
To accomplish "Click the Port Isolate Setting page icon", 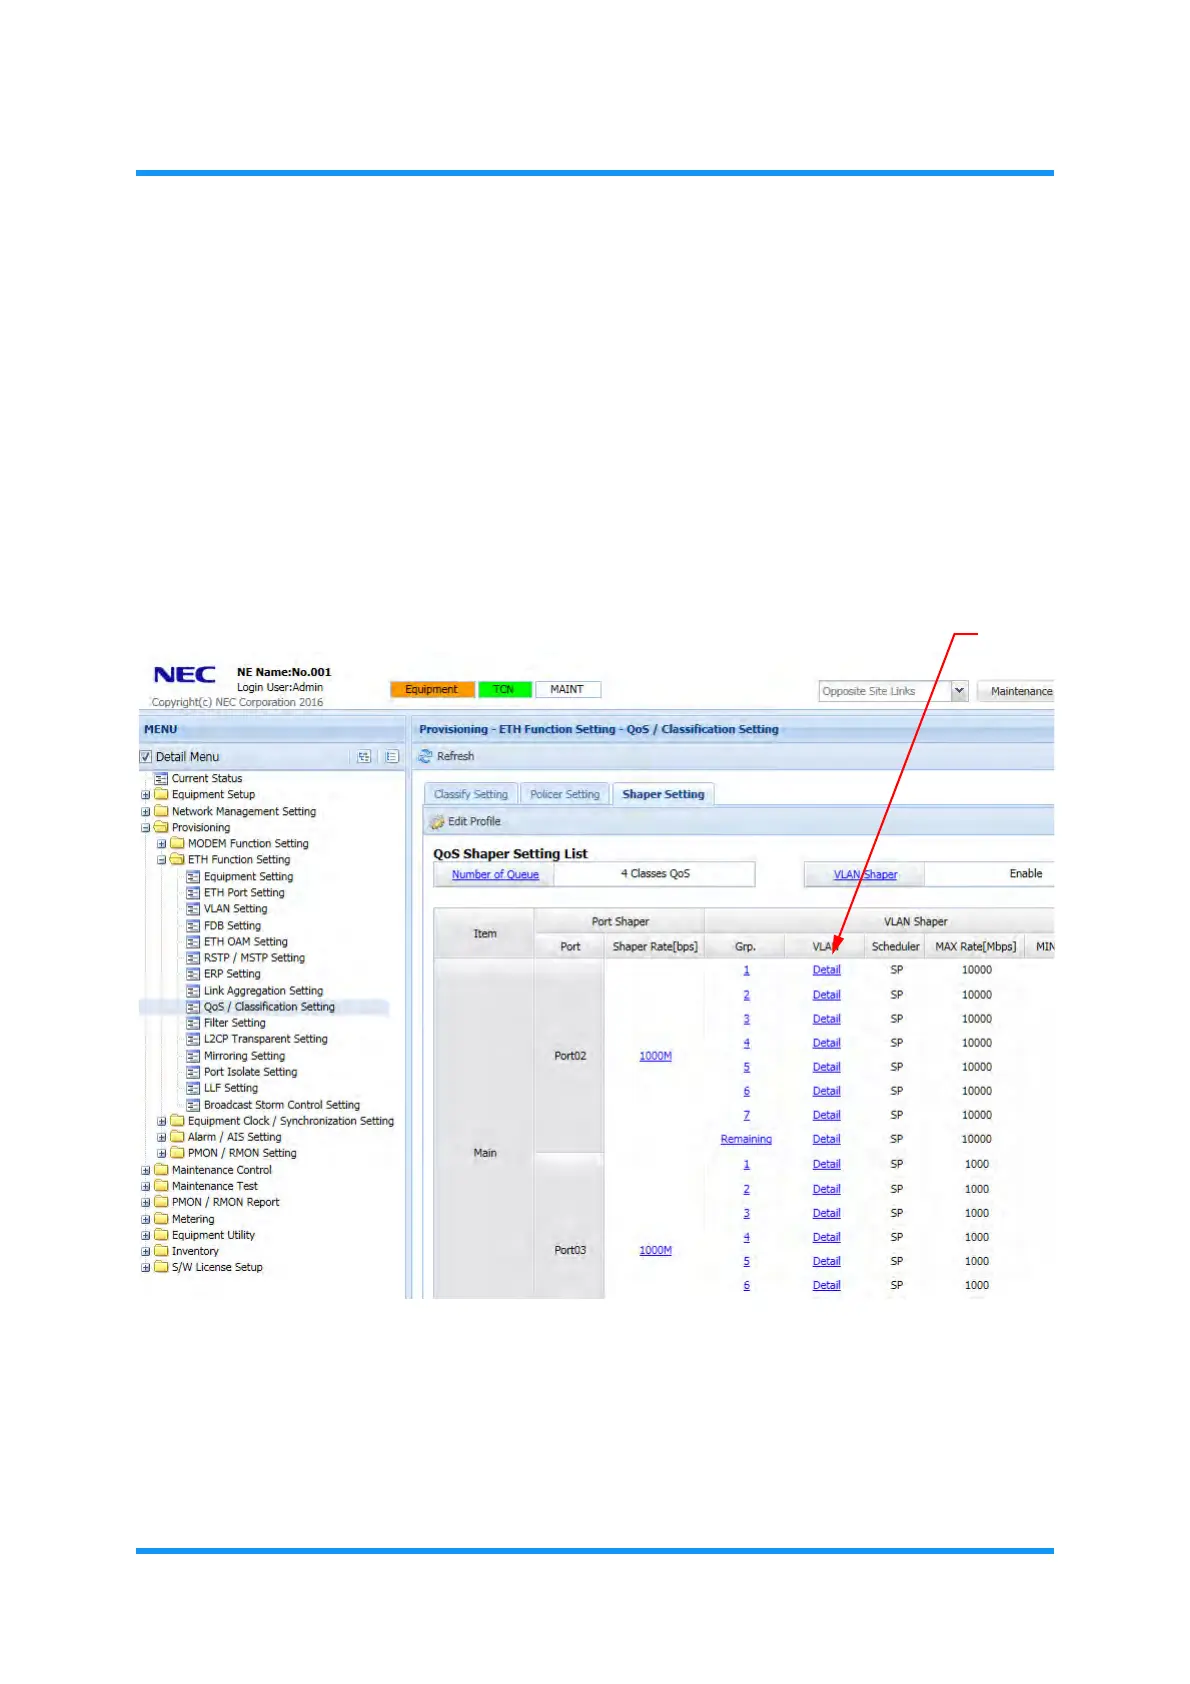I will tap(193, 1072).
